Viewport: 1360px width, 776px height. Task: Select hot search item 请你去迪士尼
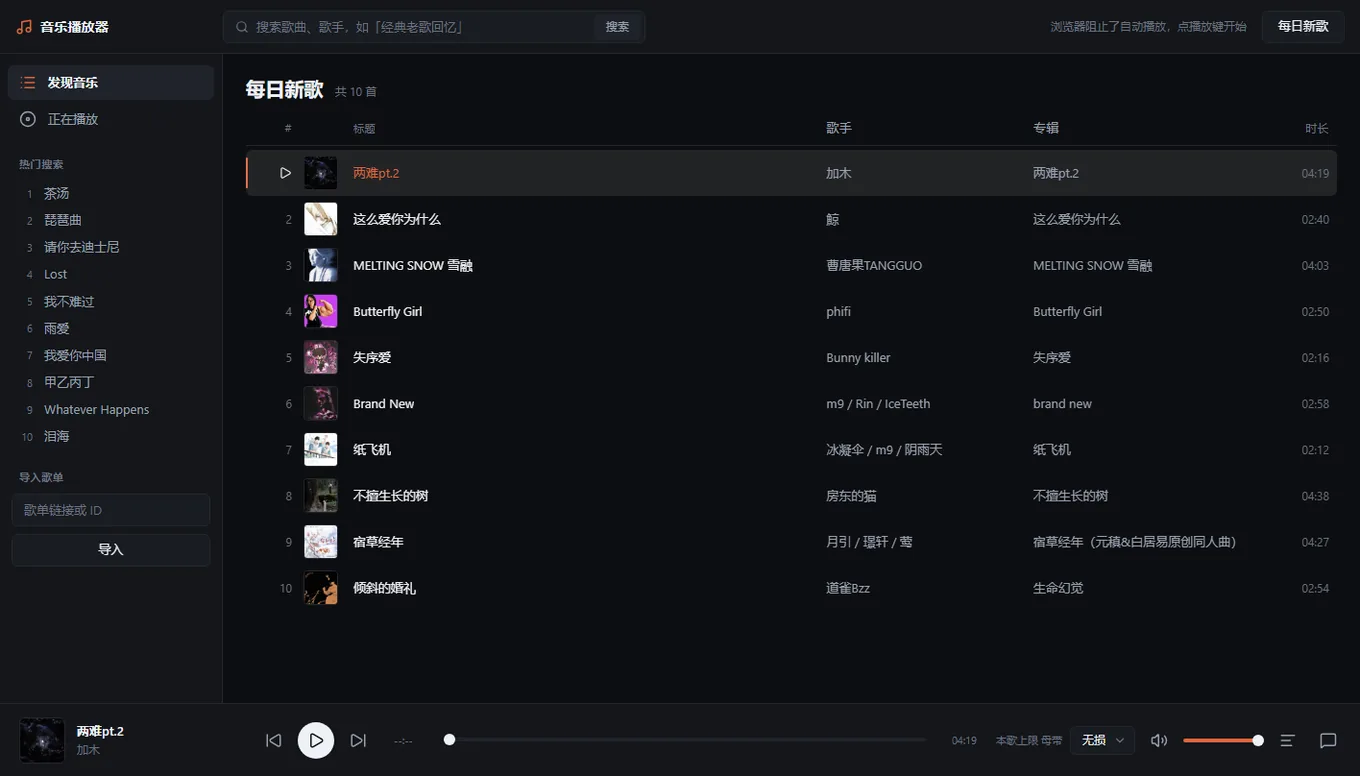click(82, 247)
